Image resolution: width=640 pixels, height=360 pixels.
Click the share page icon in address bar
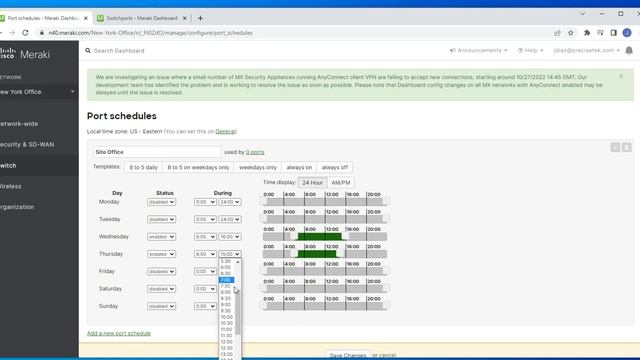(557, 33)
